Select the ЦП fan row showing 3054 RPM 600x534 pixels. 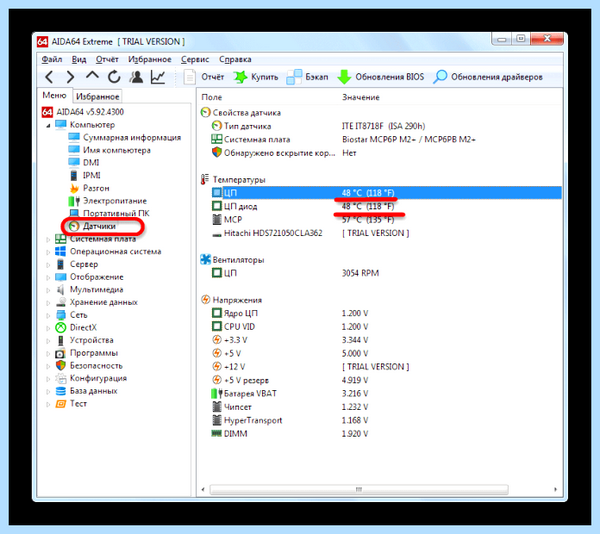tap(381, 273)
